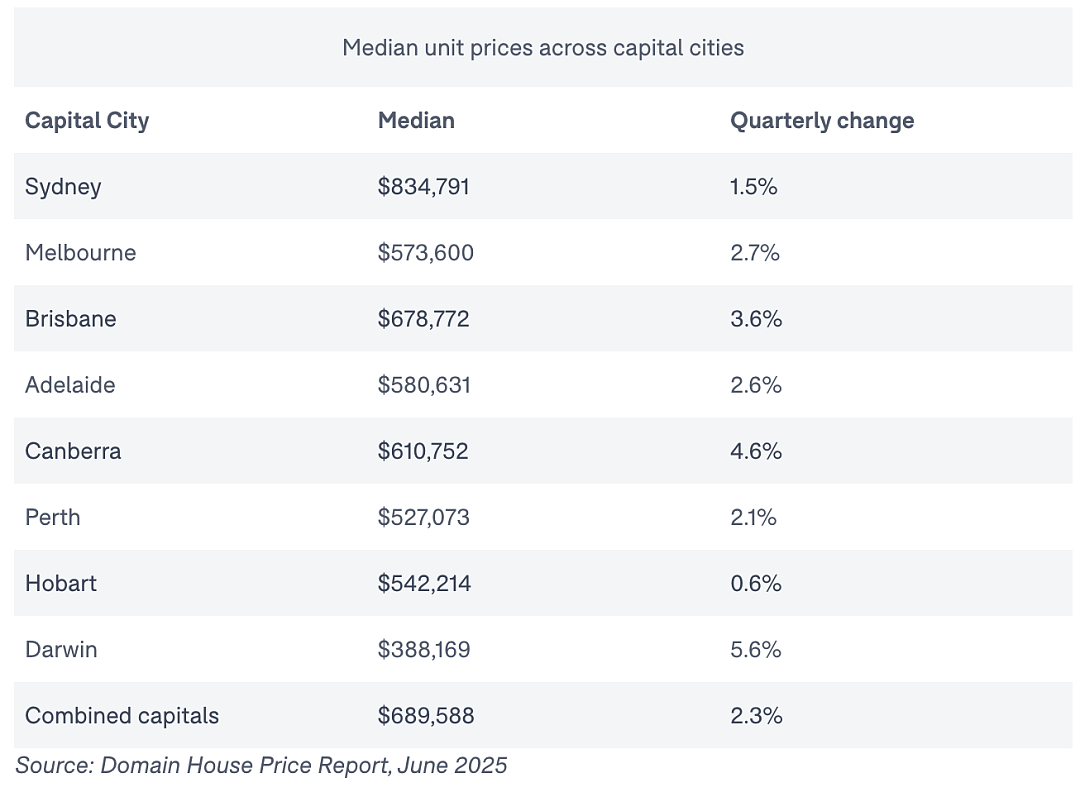This screenshot has height=792, width=1080.
Task: Select the Combined capitals row label
Action: click(x=122, y=716)
